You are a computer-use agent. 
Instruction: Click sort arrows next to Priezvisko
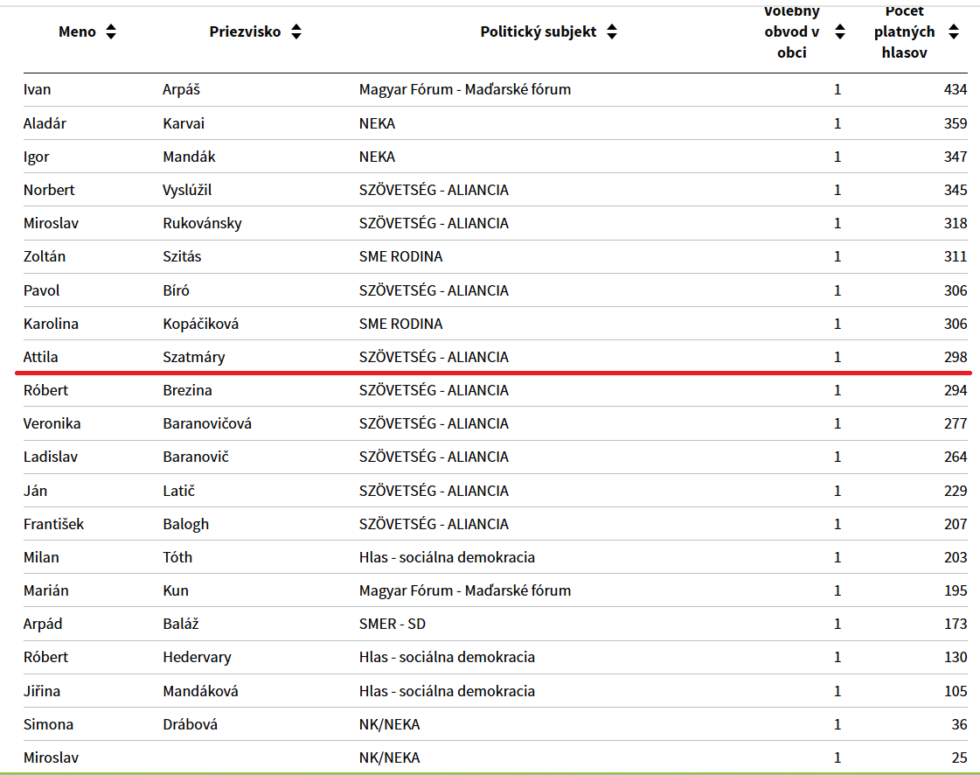[296, 32]
